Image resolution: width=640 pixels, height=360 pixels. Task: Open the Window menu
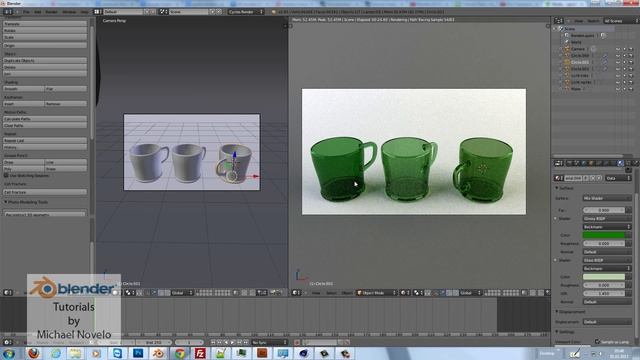(x=69, y=12)
